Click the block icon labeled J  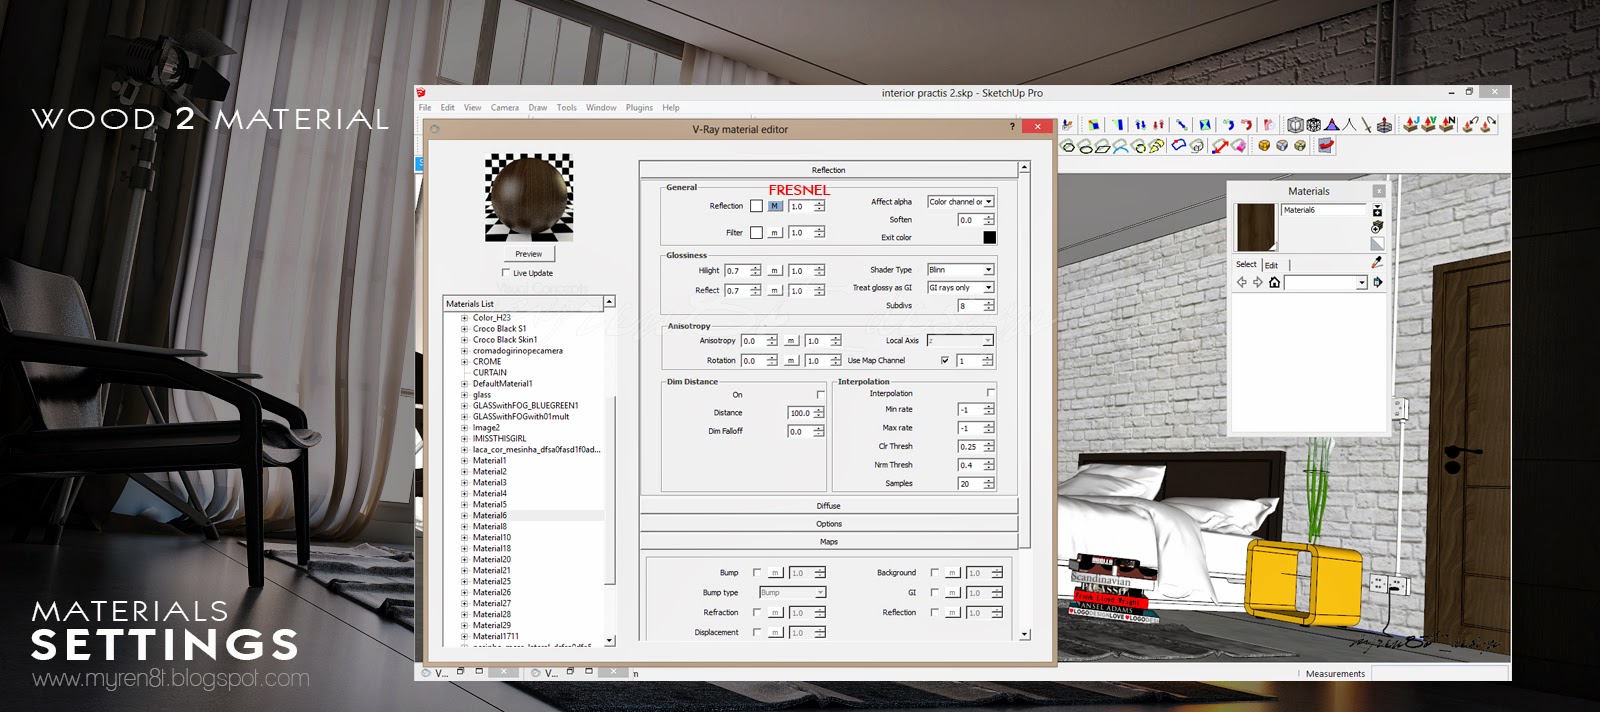1411,124
